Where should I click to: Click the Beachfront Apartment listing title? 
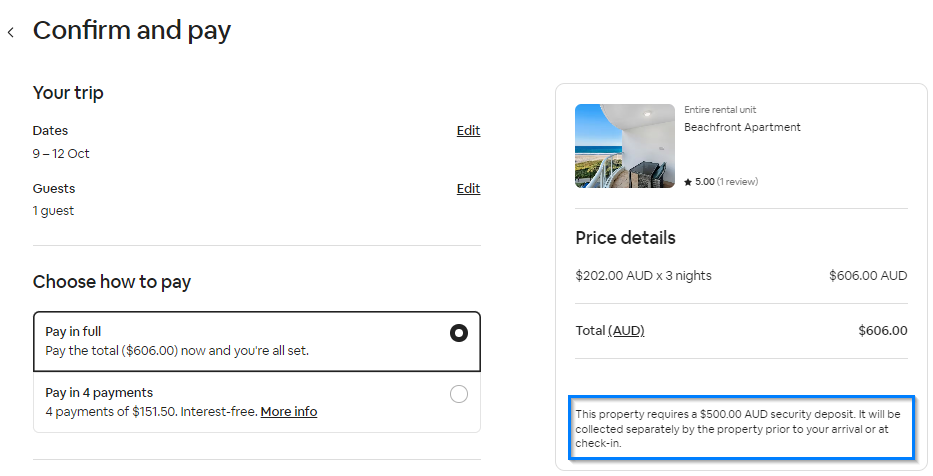coord(742,127)
